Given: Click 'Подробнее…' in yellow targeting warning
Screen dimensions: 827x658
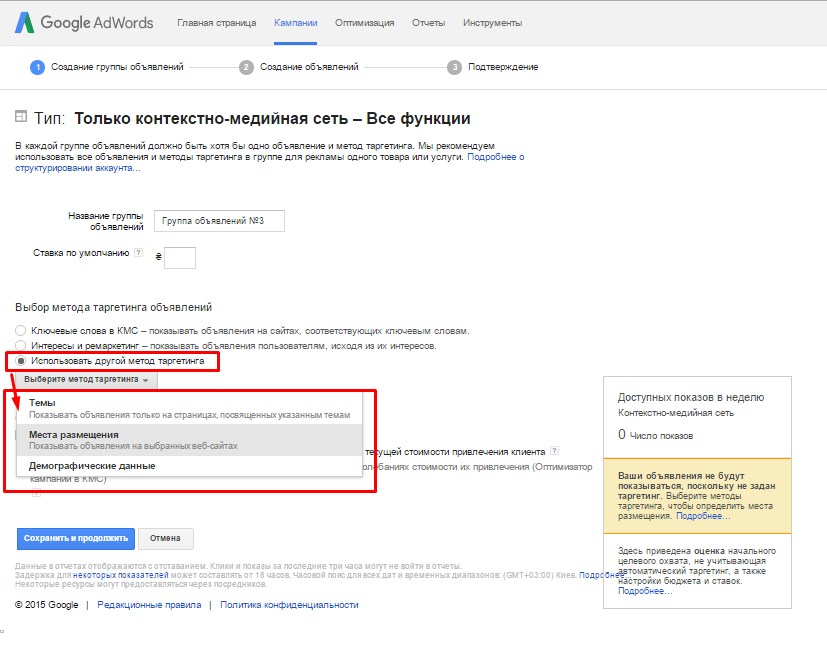Looking at the screenshot, I should pos(703,516).
